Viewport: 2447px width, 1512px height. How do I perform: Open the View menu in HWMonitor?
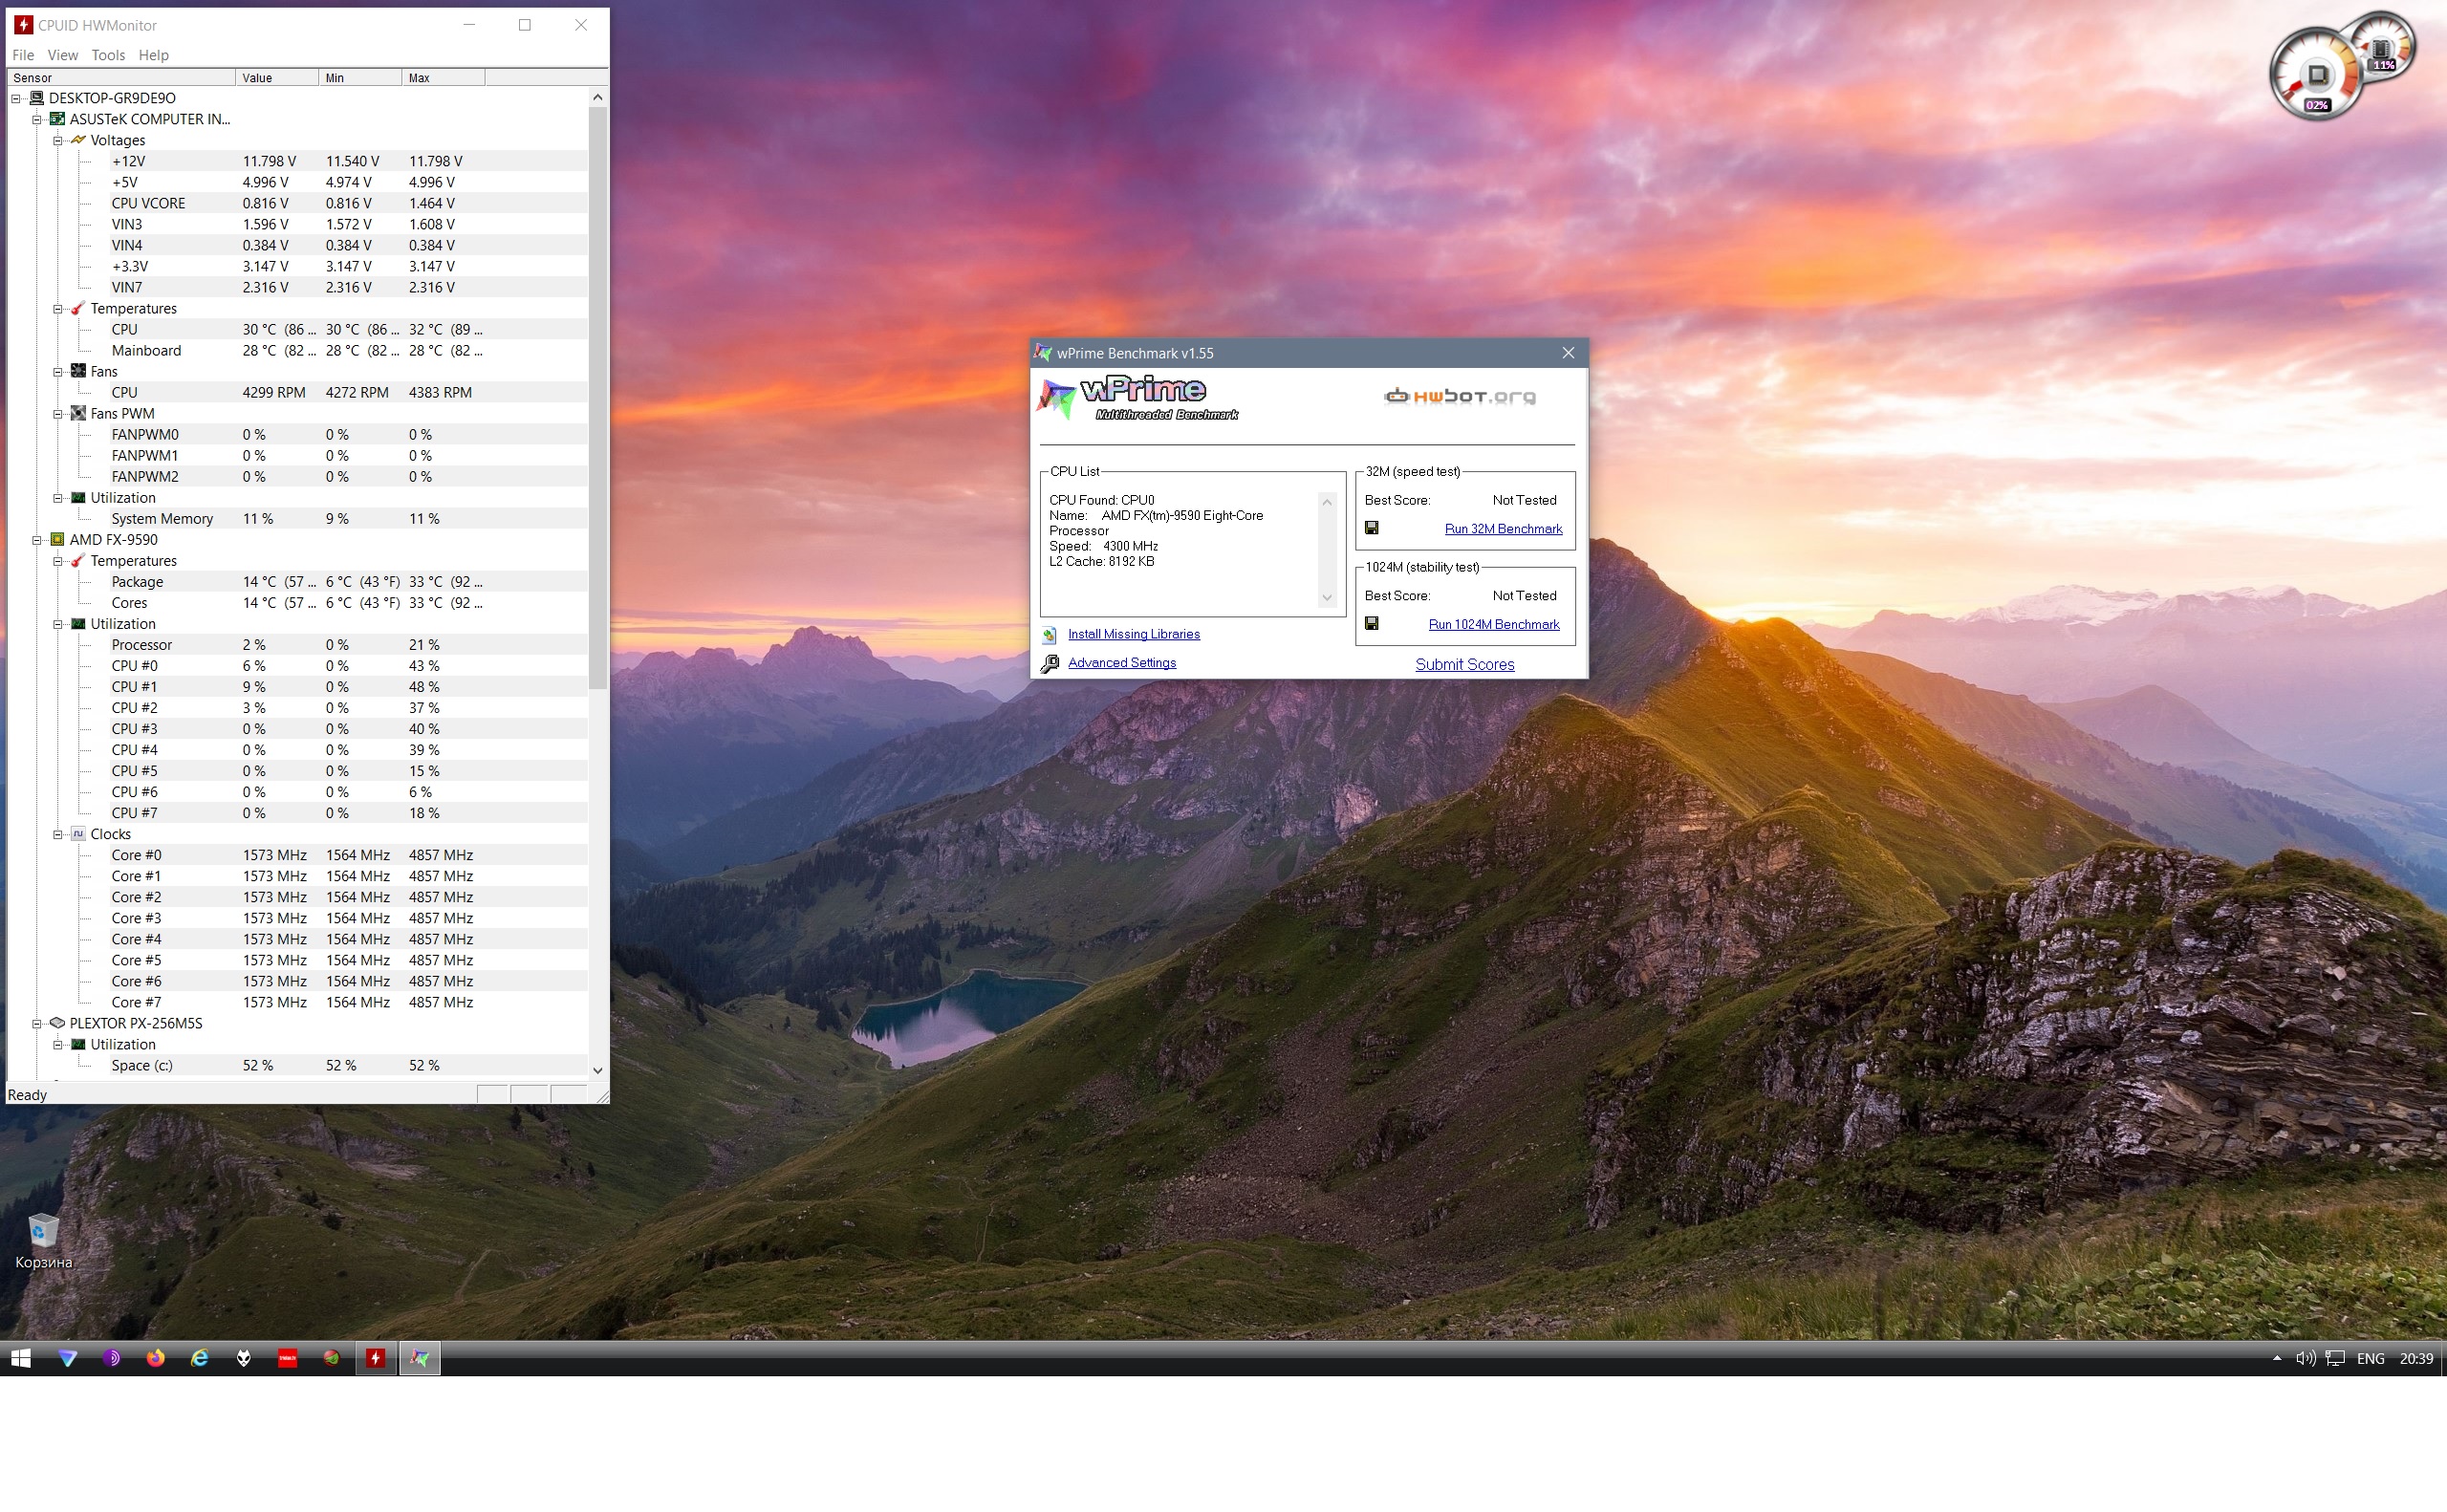tap(62, 55)
